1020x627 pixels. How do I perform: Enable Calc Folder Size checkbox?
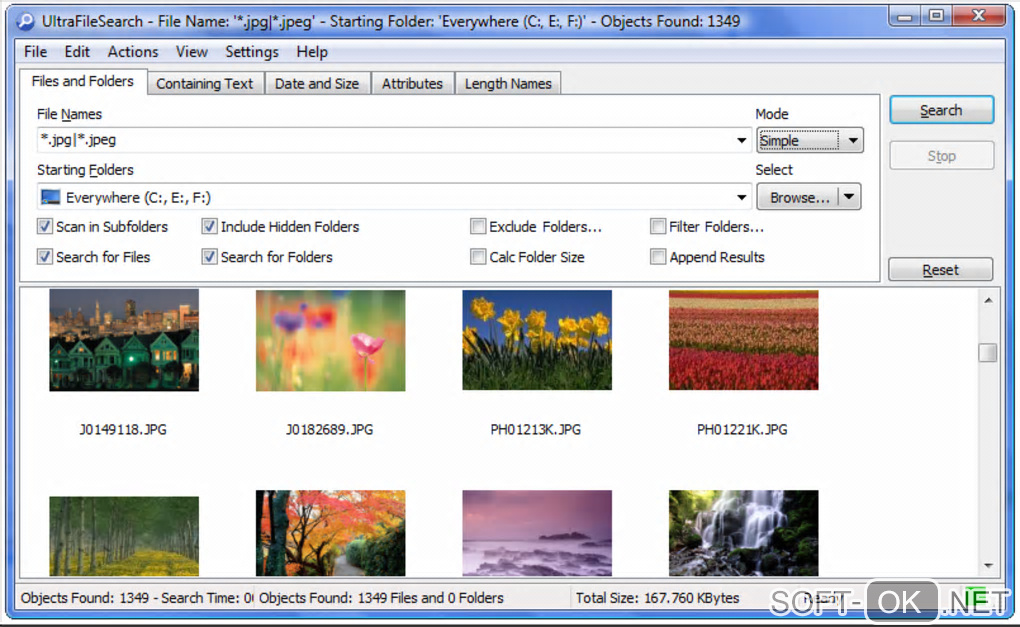(478, 257)
